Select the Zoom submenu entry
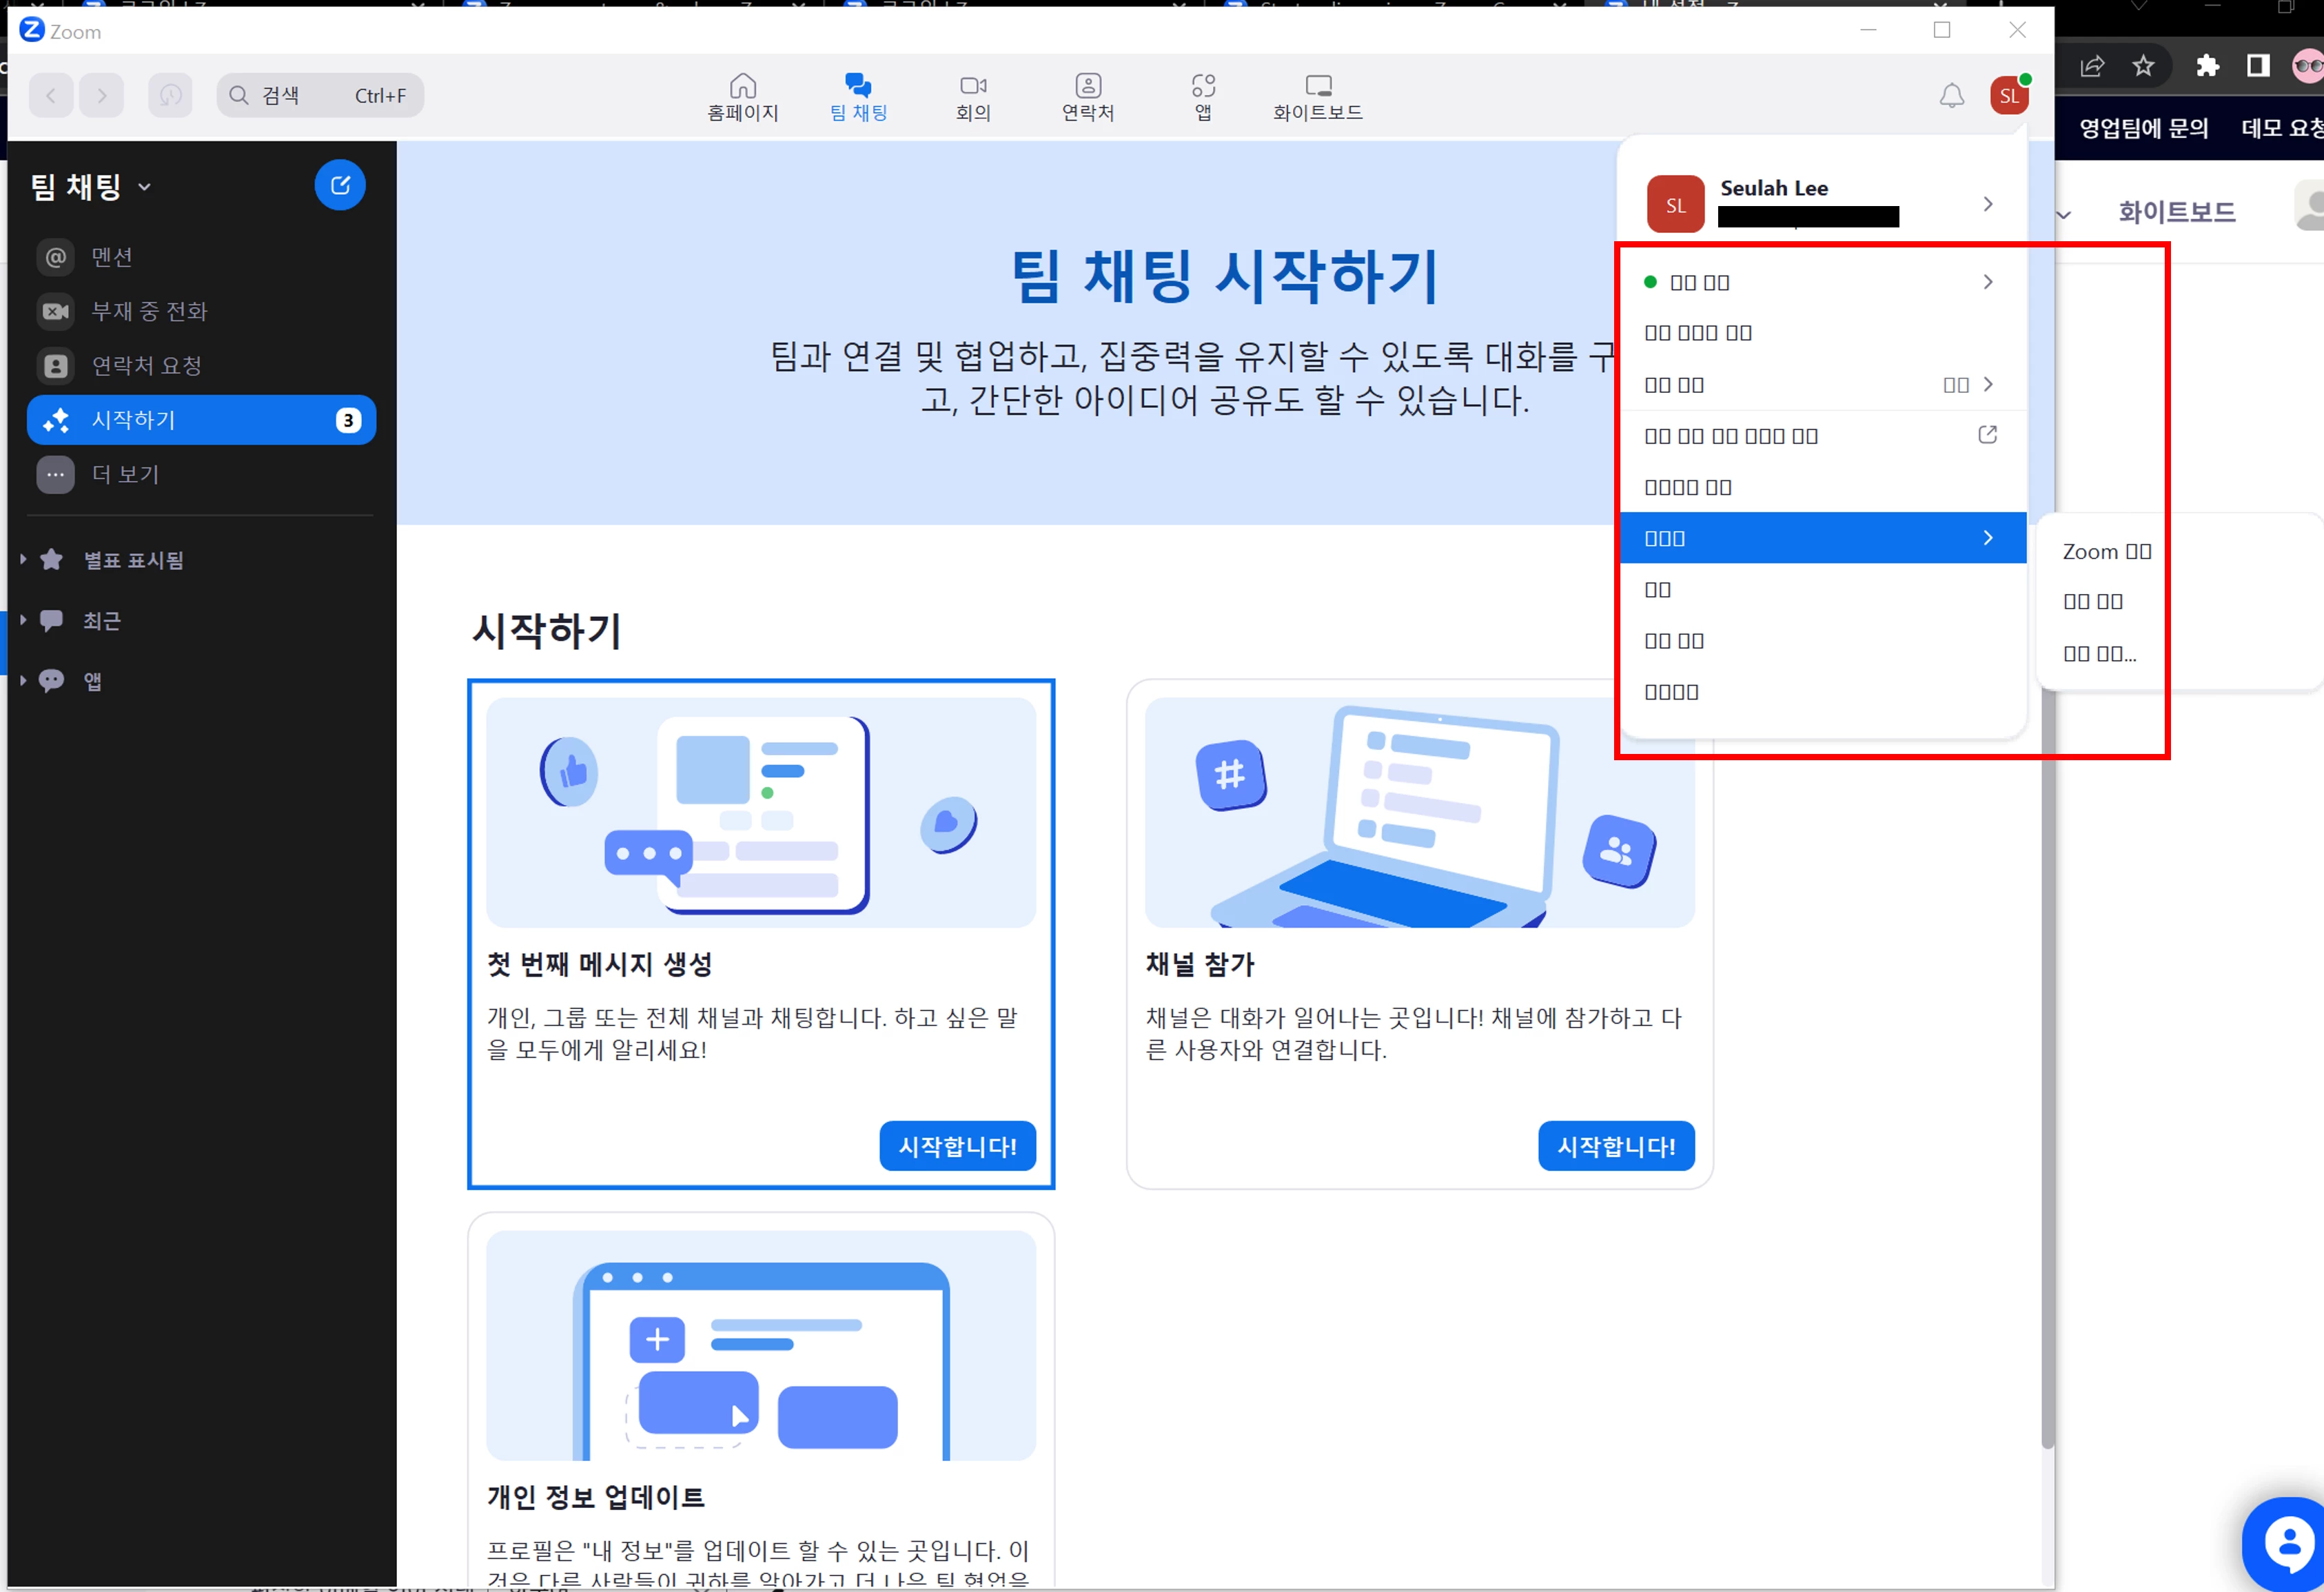The width and height of the screenshot is (2324, 1592). click(2106, 552)
